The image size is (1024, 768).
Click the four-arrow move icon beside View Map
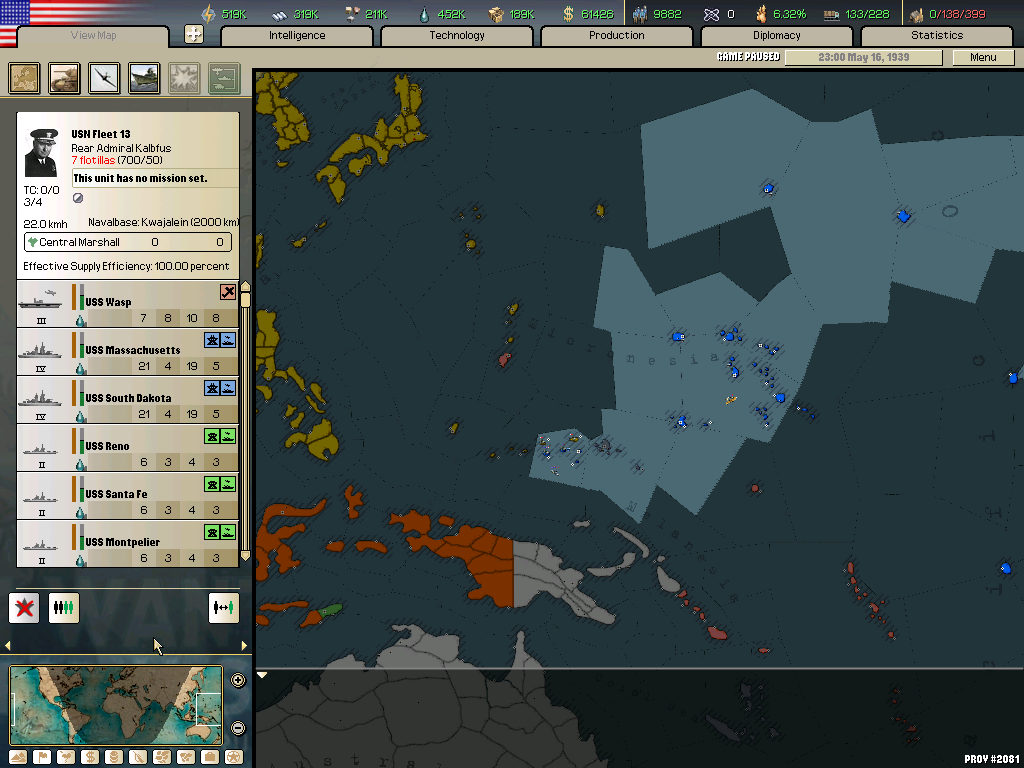click(194, 35)
